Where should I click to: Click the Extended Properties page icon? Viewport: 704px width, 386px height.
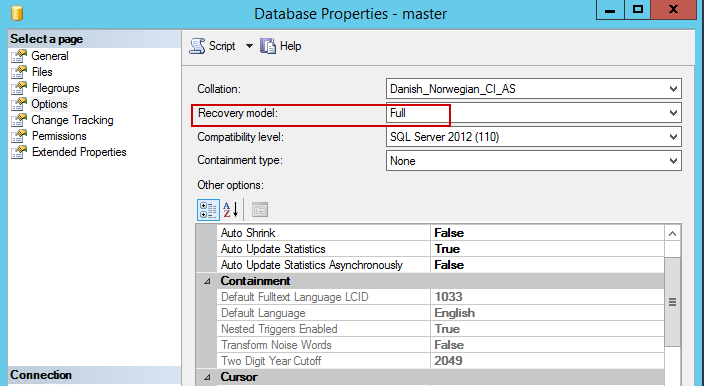(x=19, y=152)
